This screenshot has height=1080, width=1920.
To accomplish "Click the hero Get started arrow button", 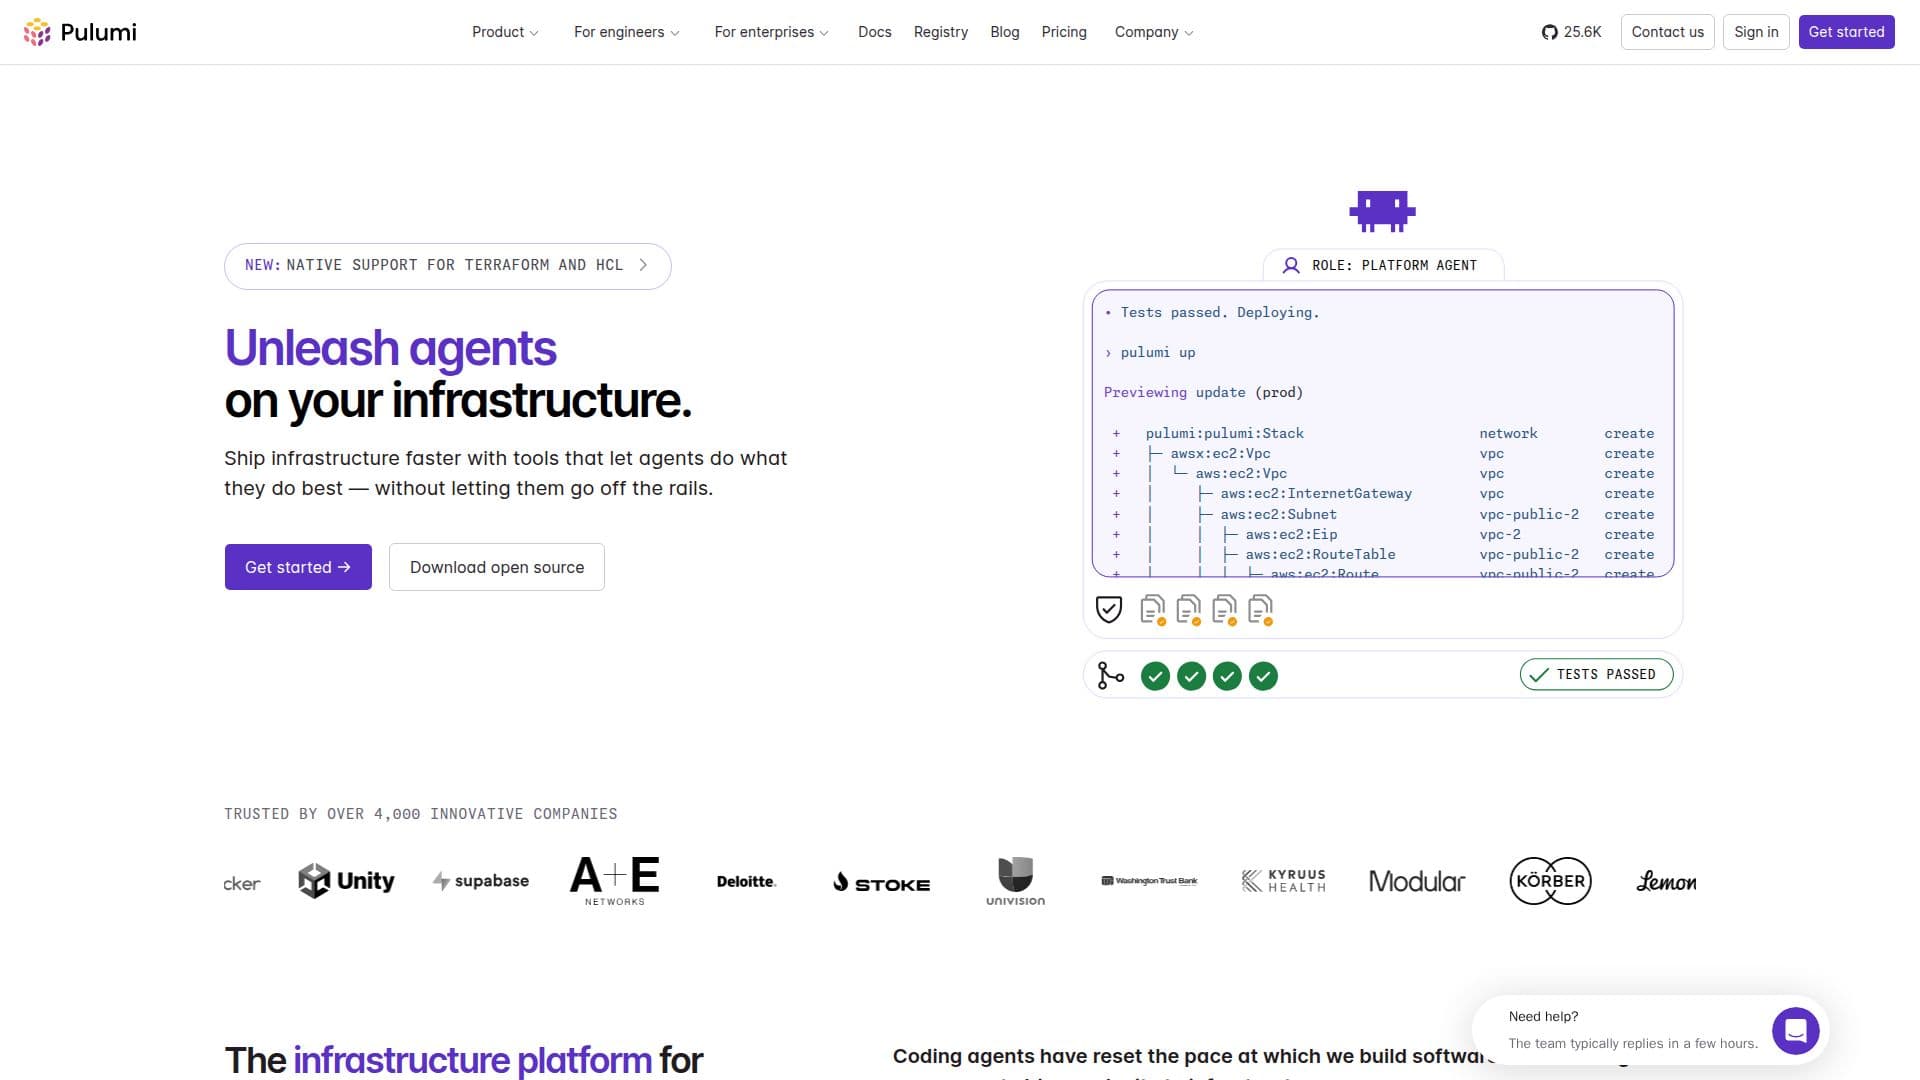I will 298,567.
